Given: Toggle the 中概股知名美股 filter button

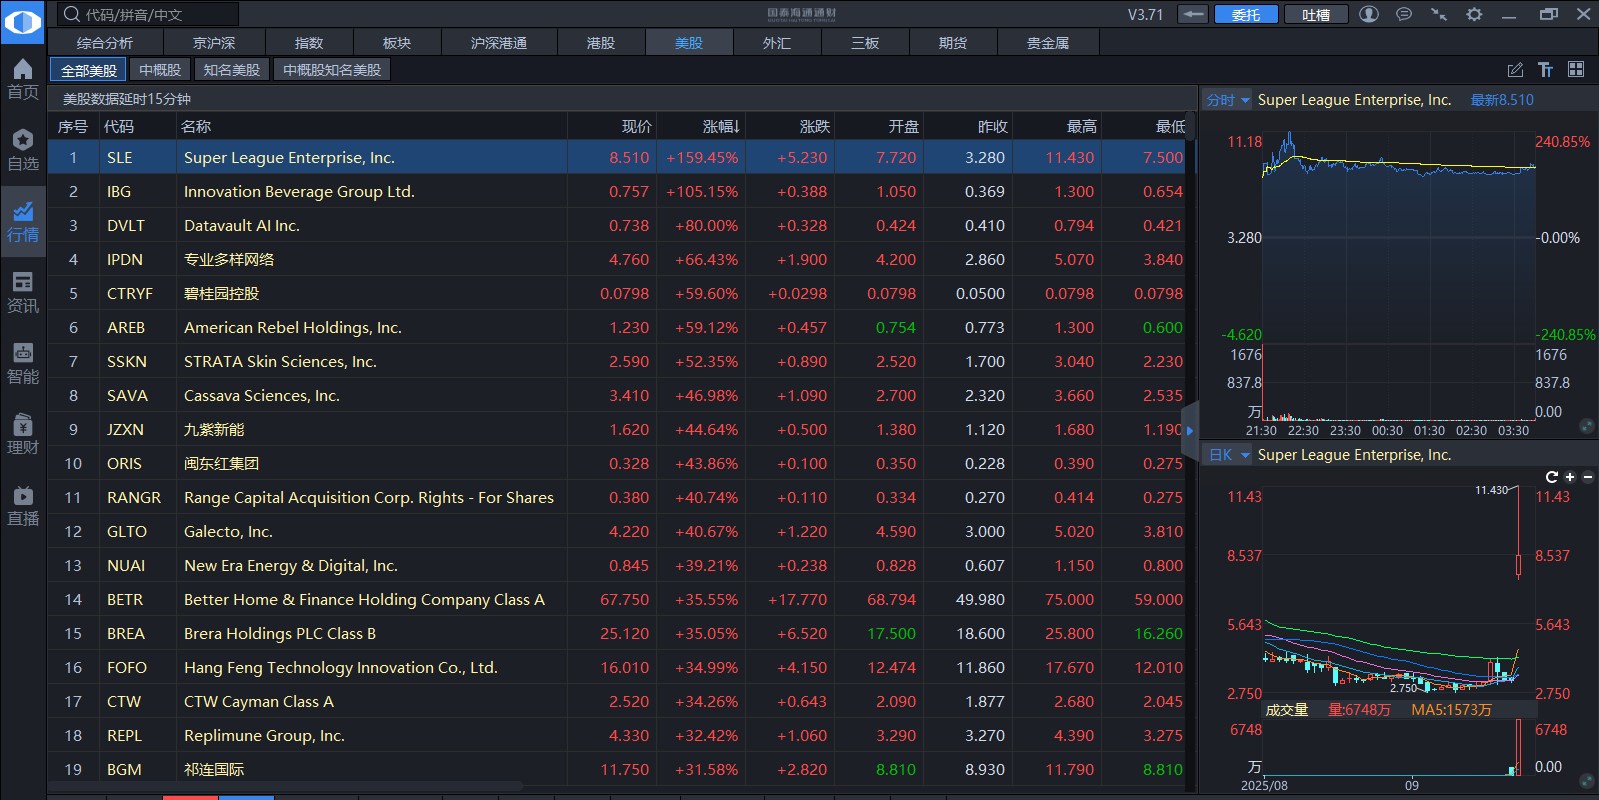Looking at the screenshot, I should (331, 70).
